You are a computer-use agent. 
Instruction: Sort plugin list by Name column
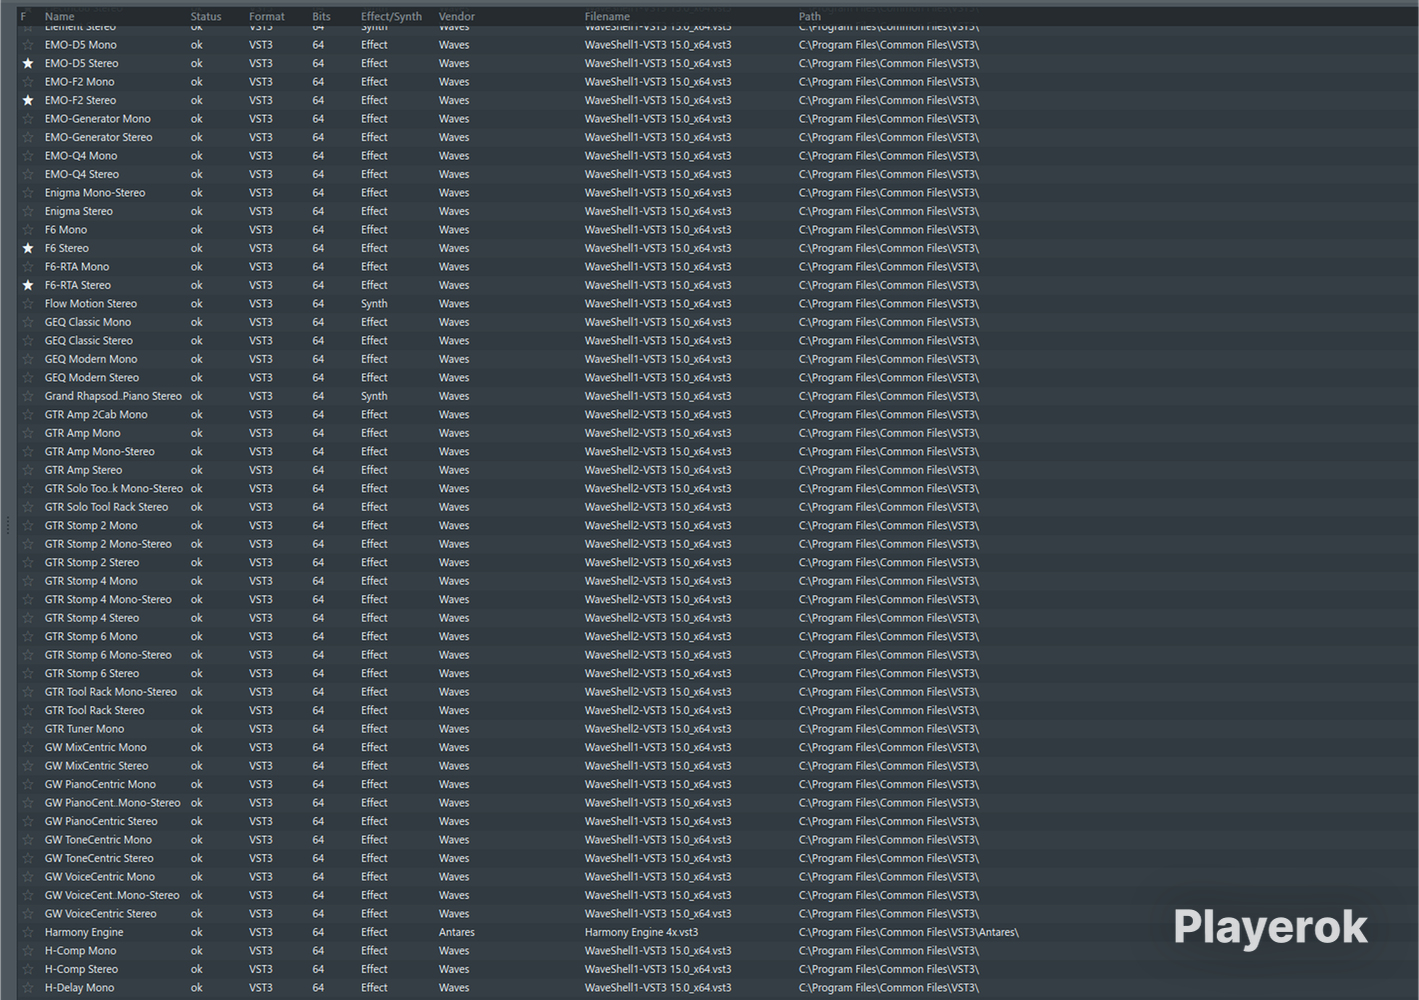[x=59, y=16]
